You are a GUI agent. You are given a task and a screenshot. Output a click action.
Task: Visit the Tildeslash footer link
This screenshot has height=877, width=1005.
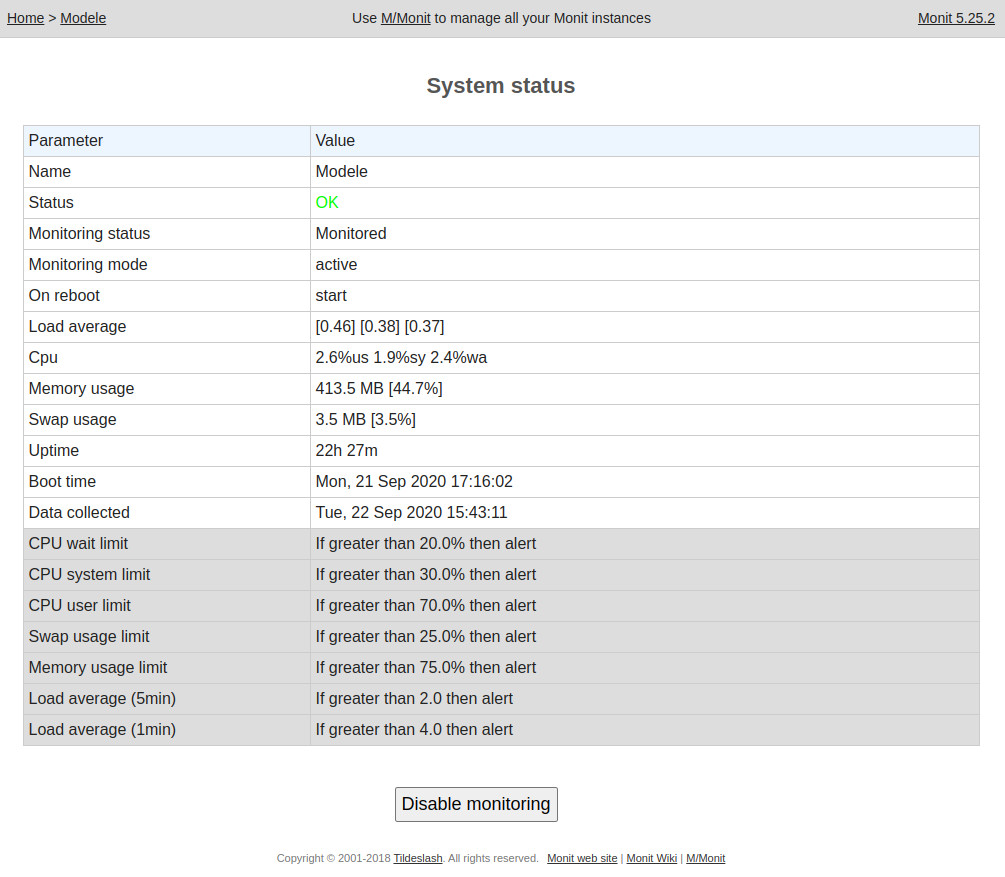pyautogui.click(x=418, y=858)
